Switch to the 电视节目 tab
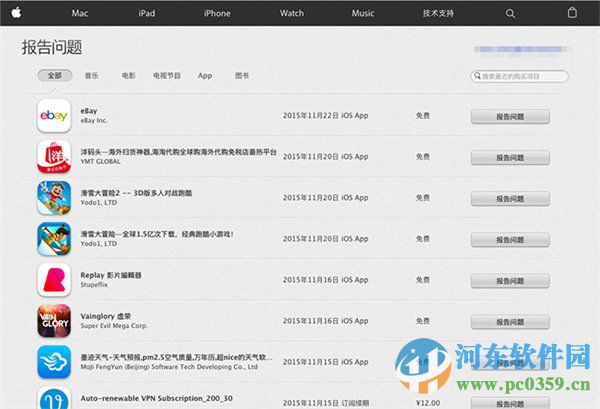This screenshot has width=600, height=409. 166,75
